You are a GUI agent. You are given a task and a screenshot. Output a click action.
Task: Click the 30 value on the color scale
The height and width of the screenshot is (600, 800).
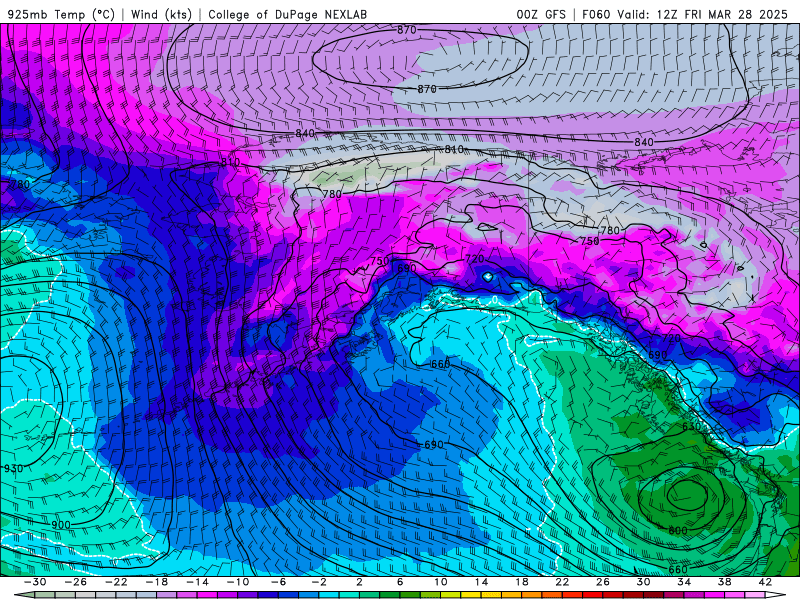click(x=643, y=582)
